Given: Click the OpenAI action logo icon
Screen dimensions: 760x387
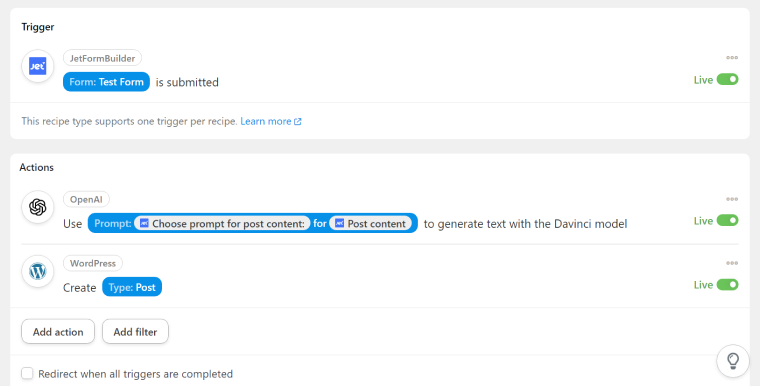Looking at the screenshot, I should (x=37, y=207).
